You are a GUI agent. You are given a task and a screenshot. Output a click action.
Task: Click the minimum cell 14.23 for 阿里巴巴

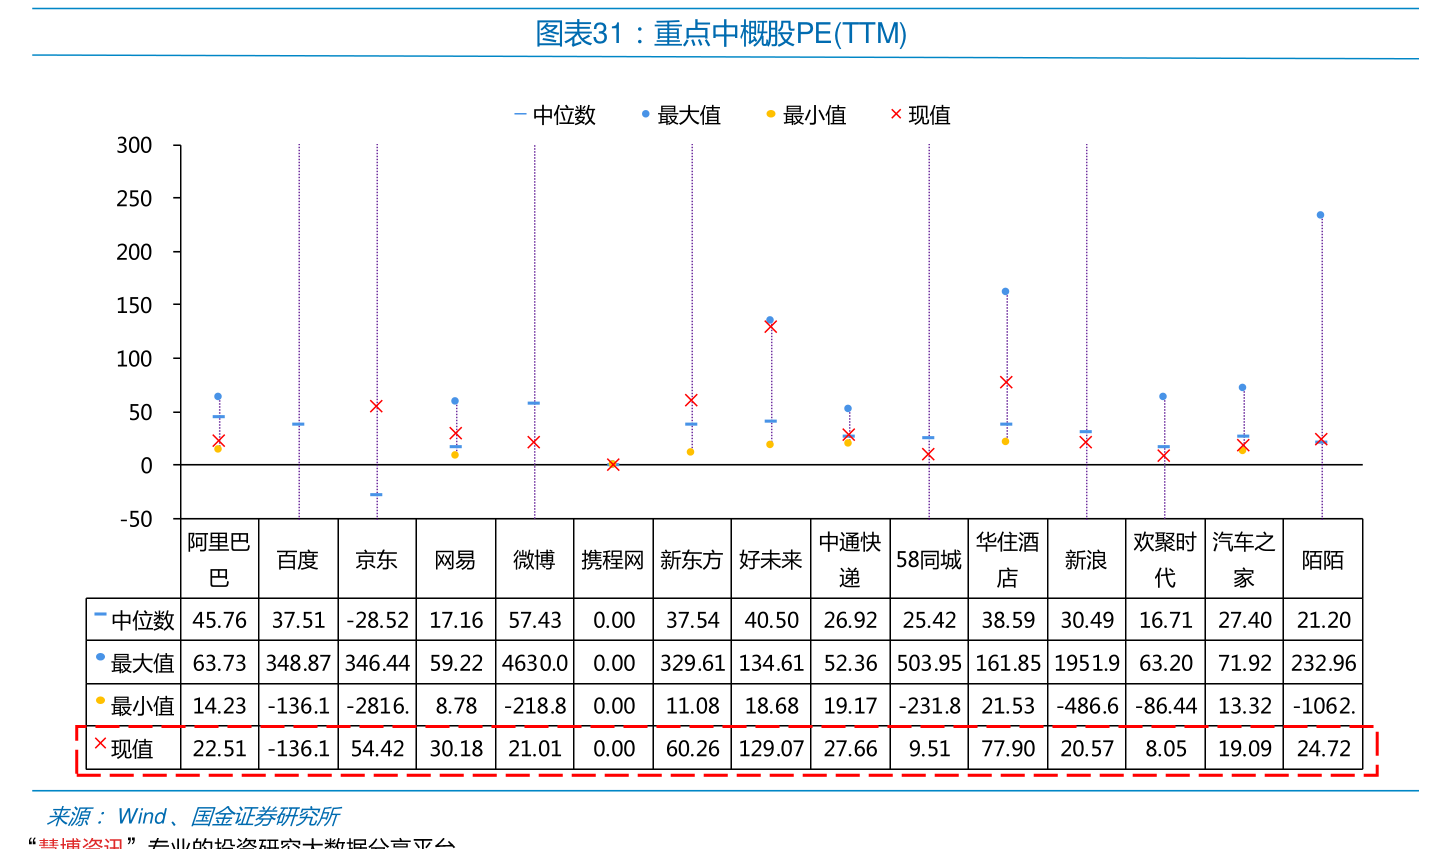220,706
